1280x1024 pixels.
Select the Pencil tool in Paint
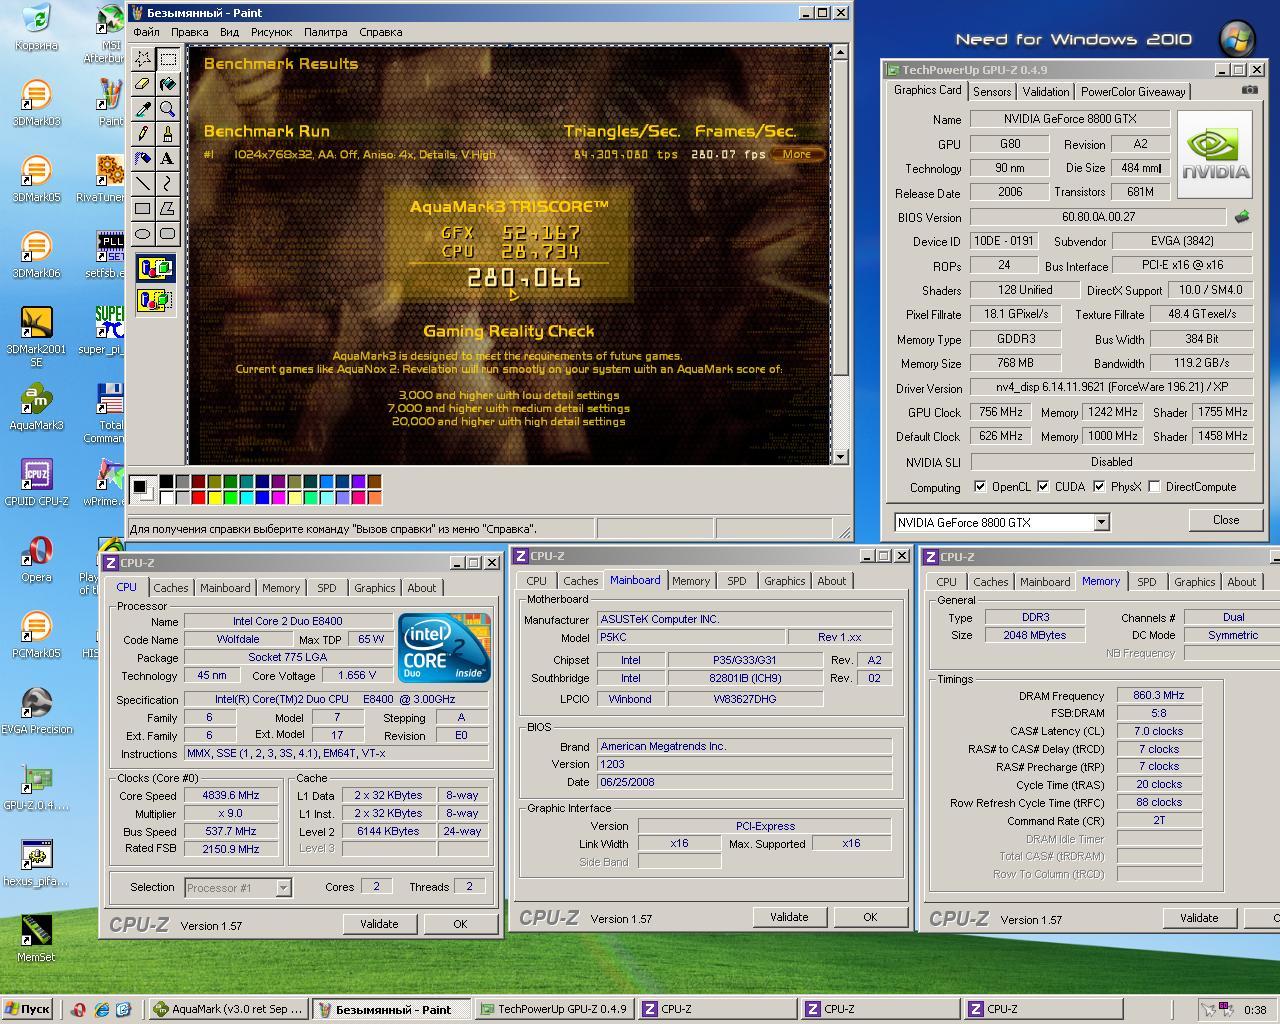click(143, 134)
